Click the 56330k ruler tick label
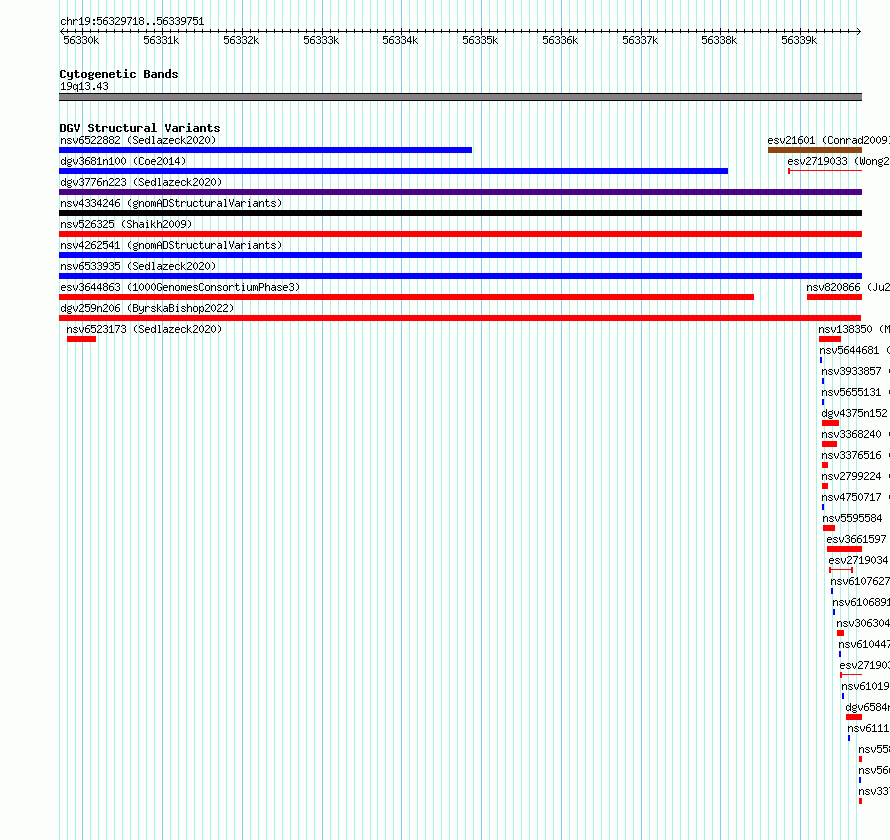 81,40
